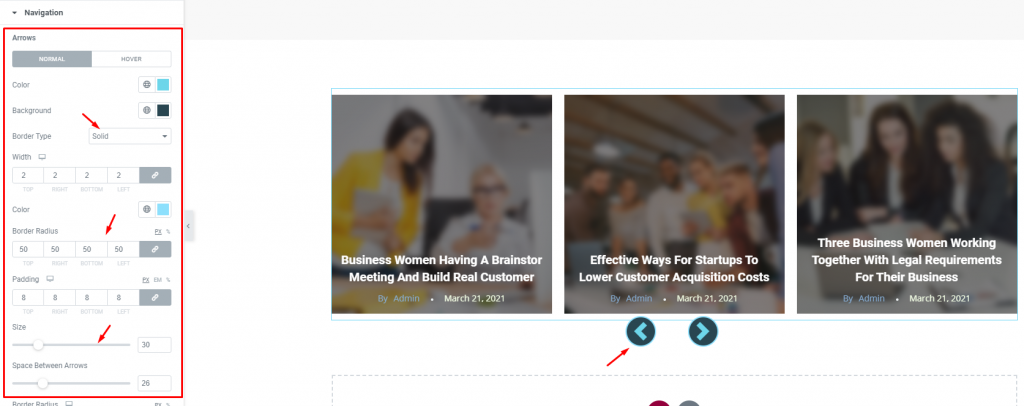Click the previous slide arrow in the carousel

[640, 332]
